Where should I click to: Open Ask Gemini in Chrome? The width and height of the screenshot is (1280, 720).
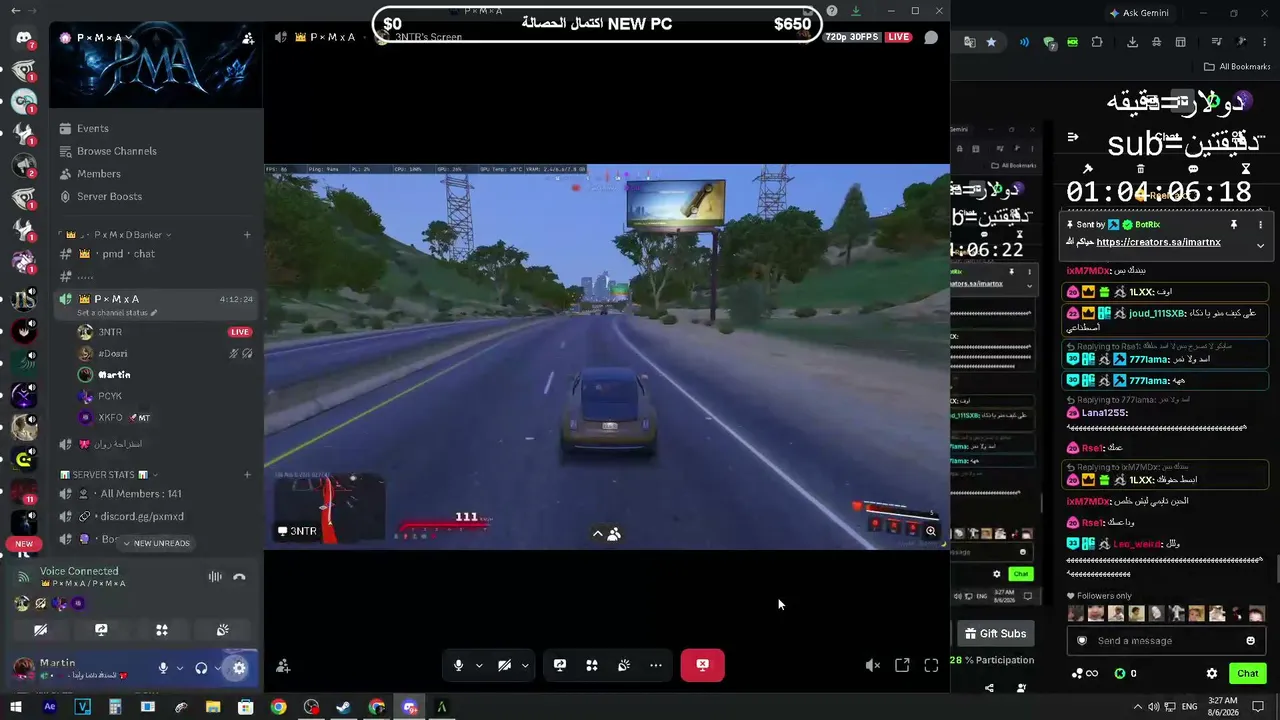click(1138, 13)
